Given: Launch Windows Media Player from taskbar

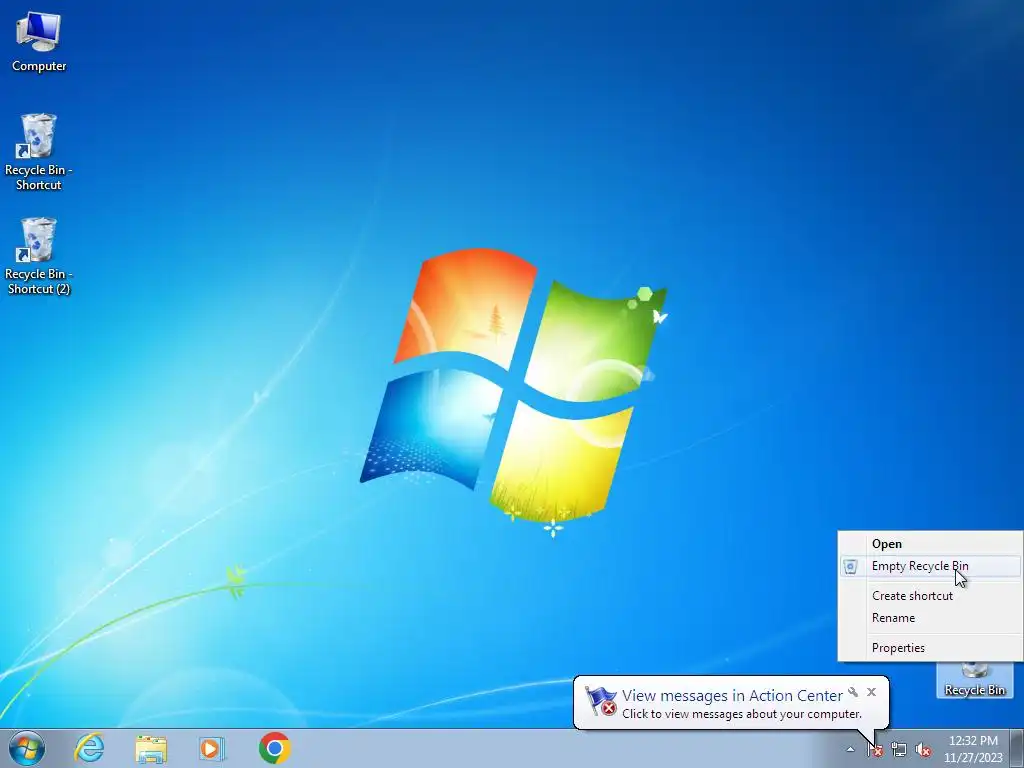Looking at the screenshot, I should [x=211, y=748].
